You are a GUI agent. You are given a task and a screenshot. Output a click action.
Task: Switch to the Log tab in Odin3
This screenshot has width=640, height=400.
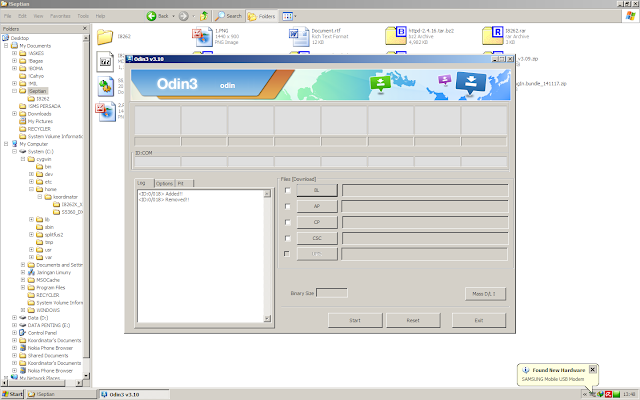pos(144,183)
